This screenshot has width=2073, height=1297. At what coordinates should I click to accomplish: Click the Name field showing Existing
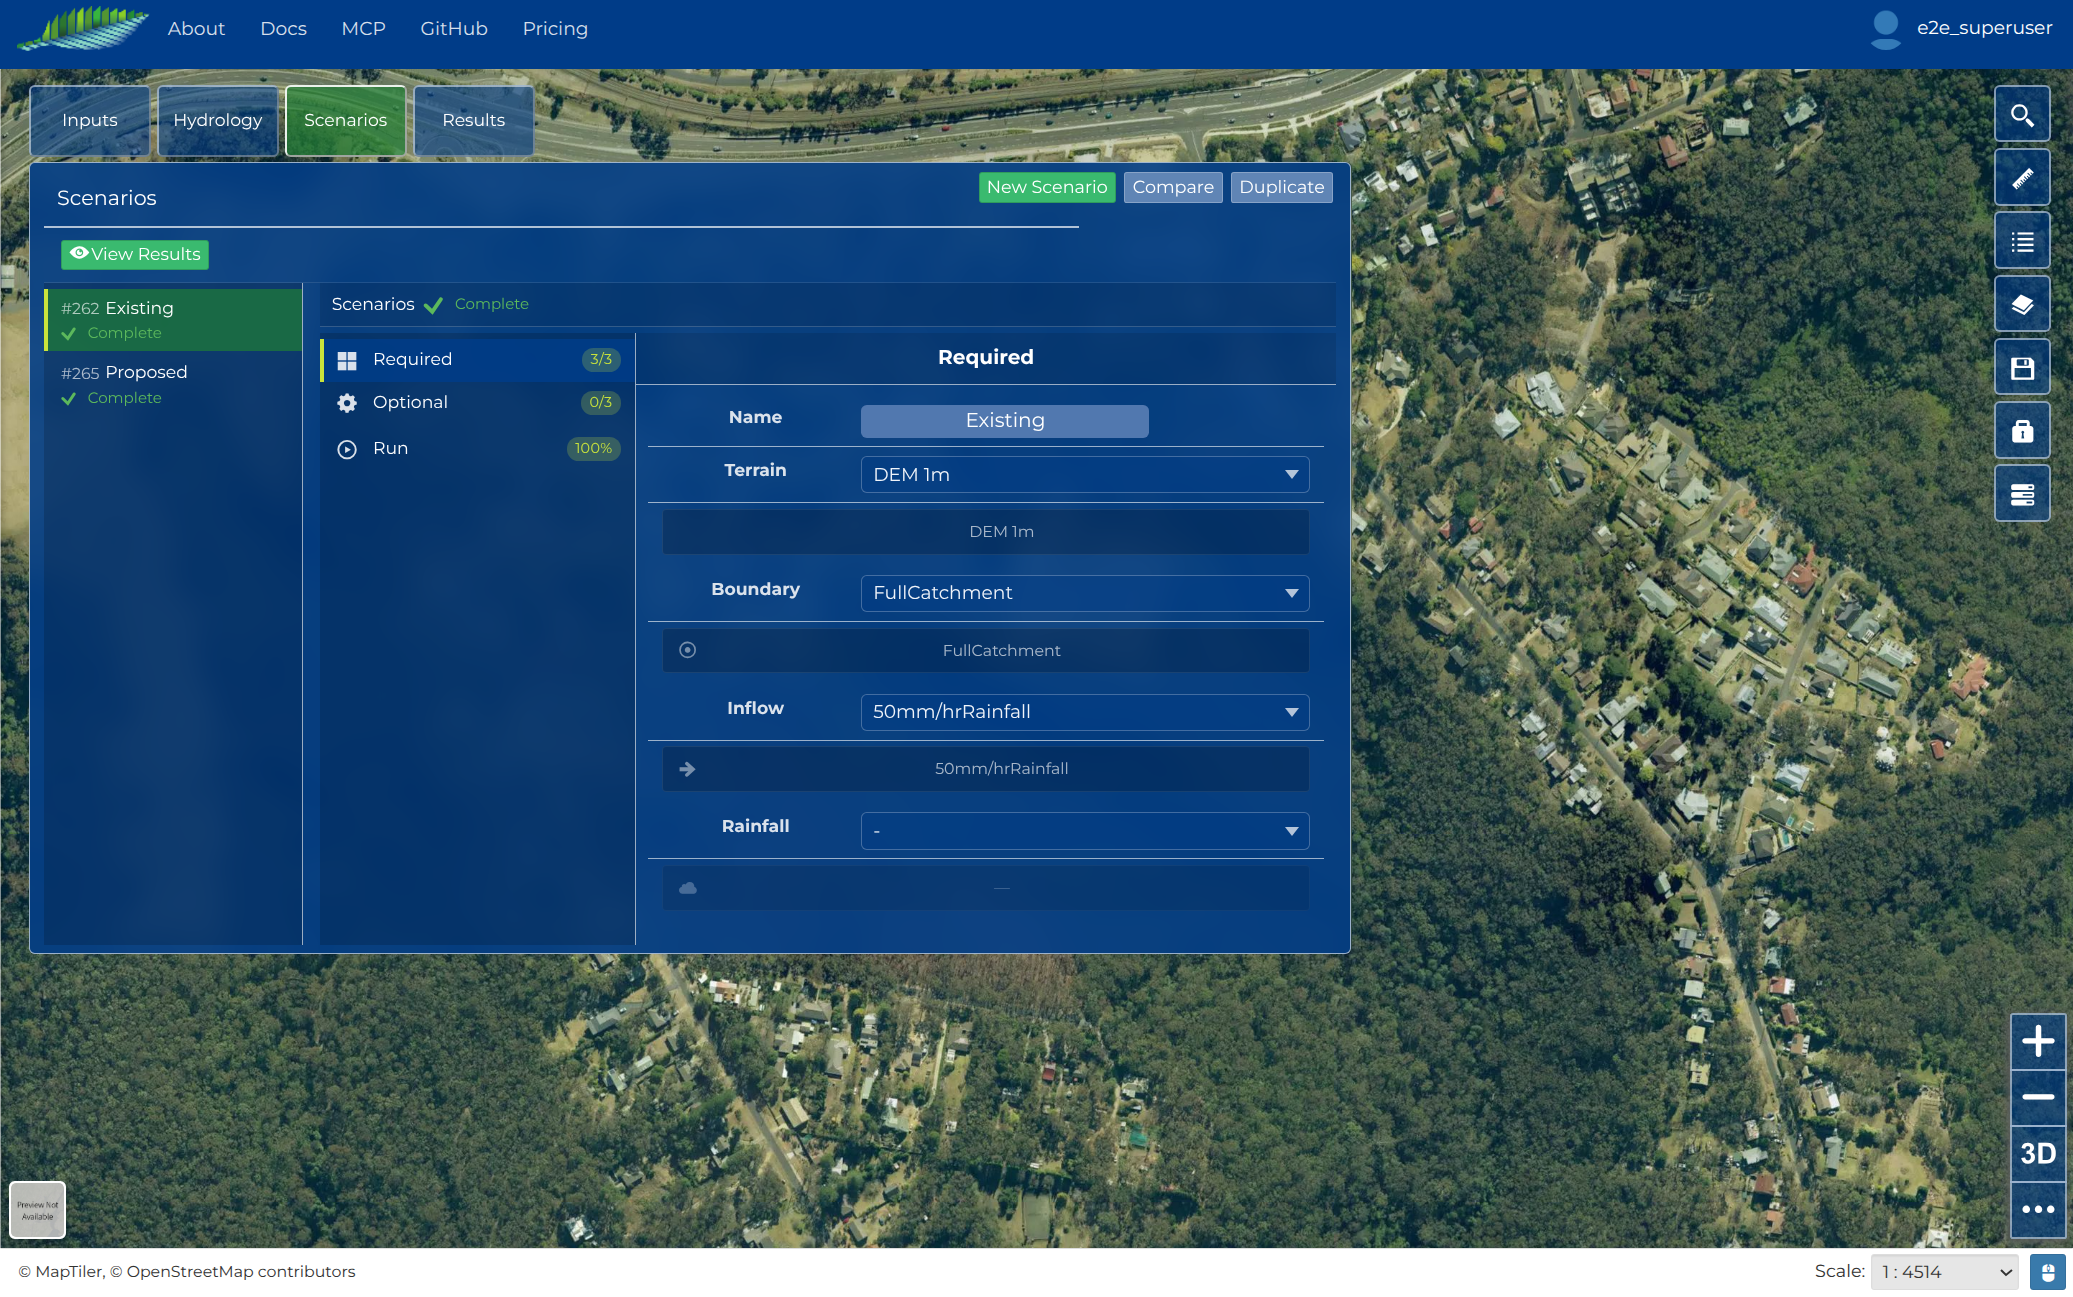coord(1005,421)
